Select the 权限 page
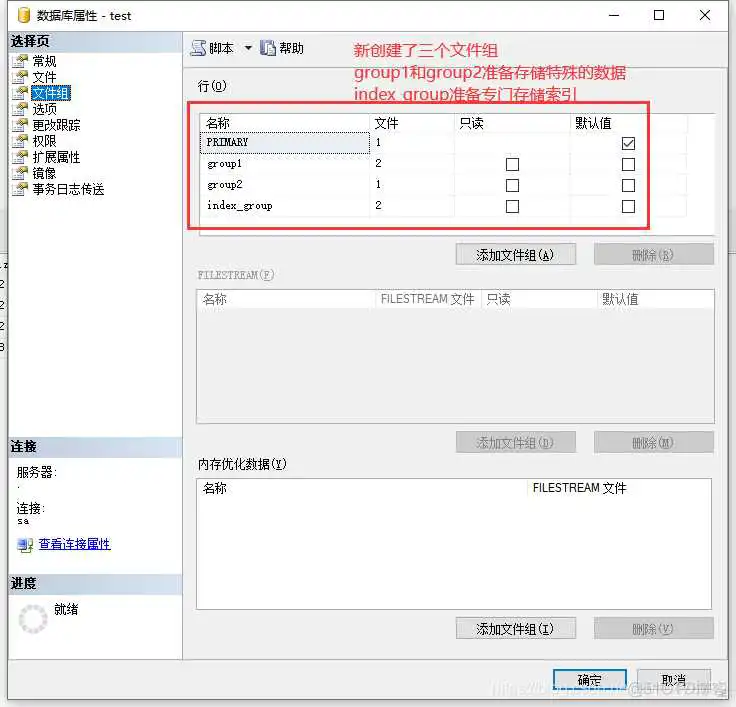 click(x=45, y=141)
